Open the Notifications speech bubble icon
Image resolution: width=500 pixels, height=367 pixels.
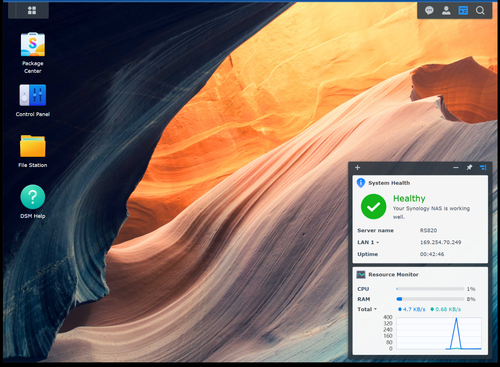pyautogui.click(x=429, y=10)
